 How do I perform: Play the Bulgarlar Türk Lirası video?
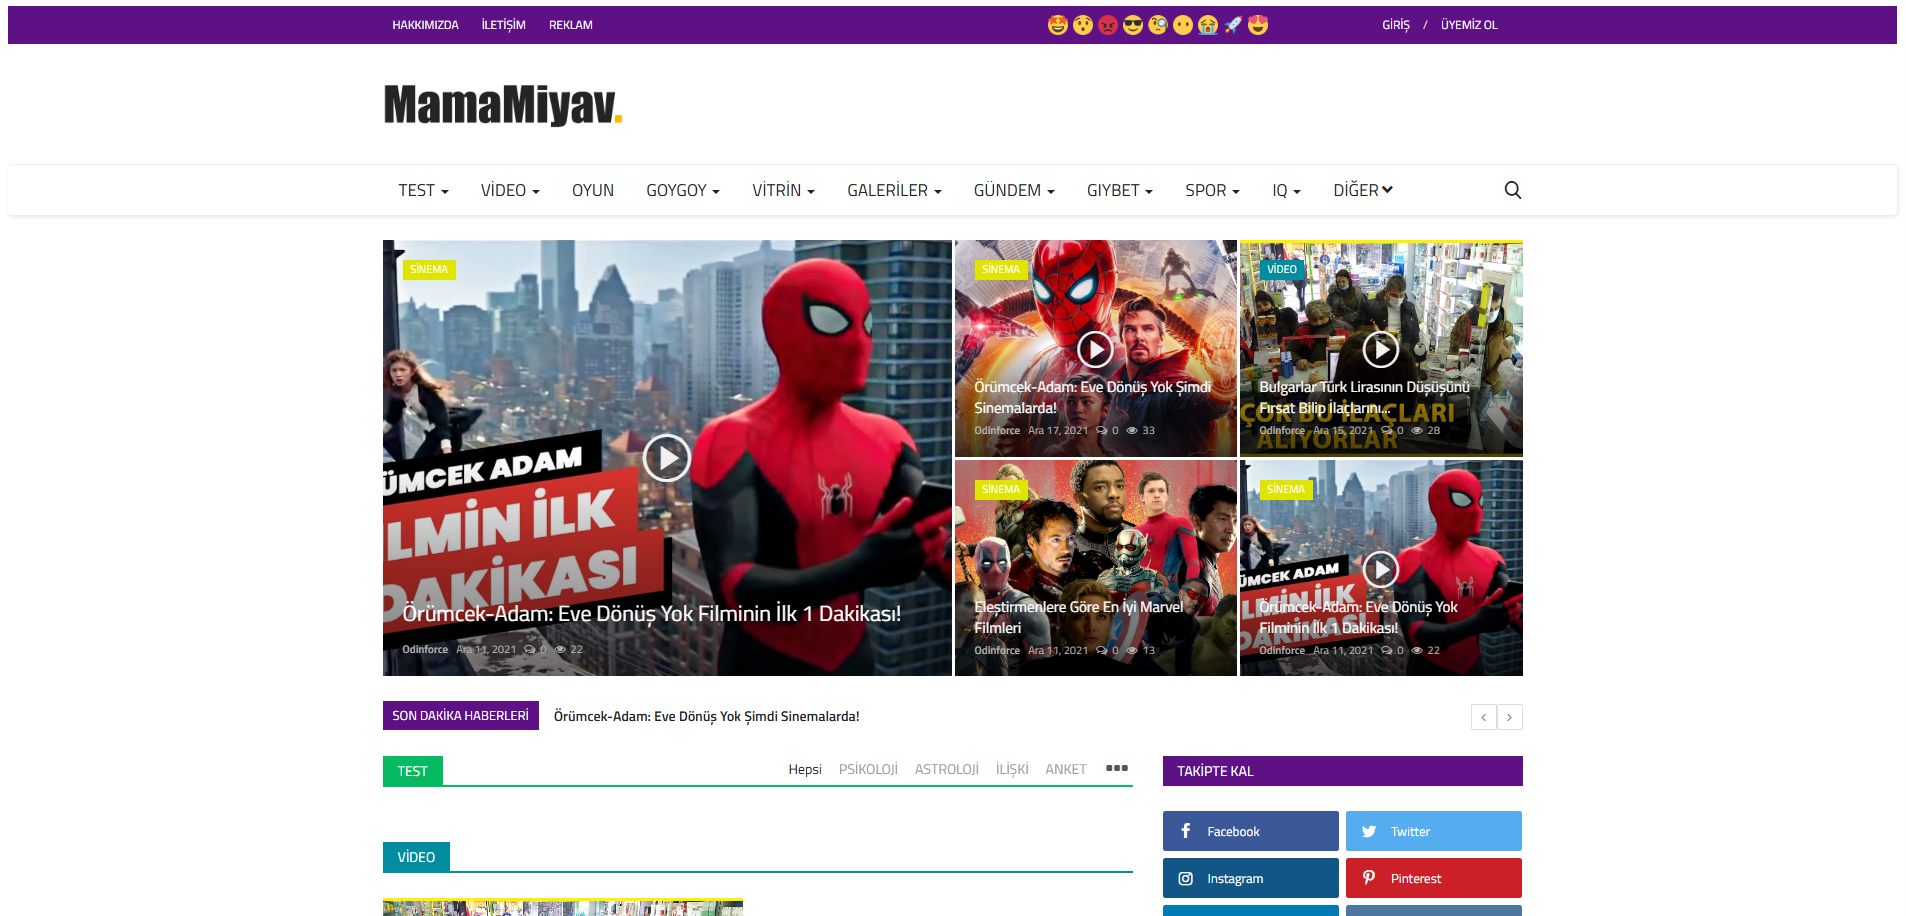(1381, 349)
